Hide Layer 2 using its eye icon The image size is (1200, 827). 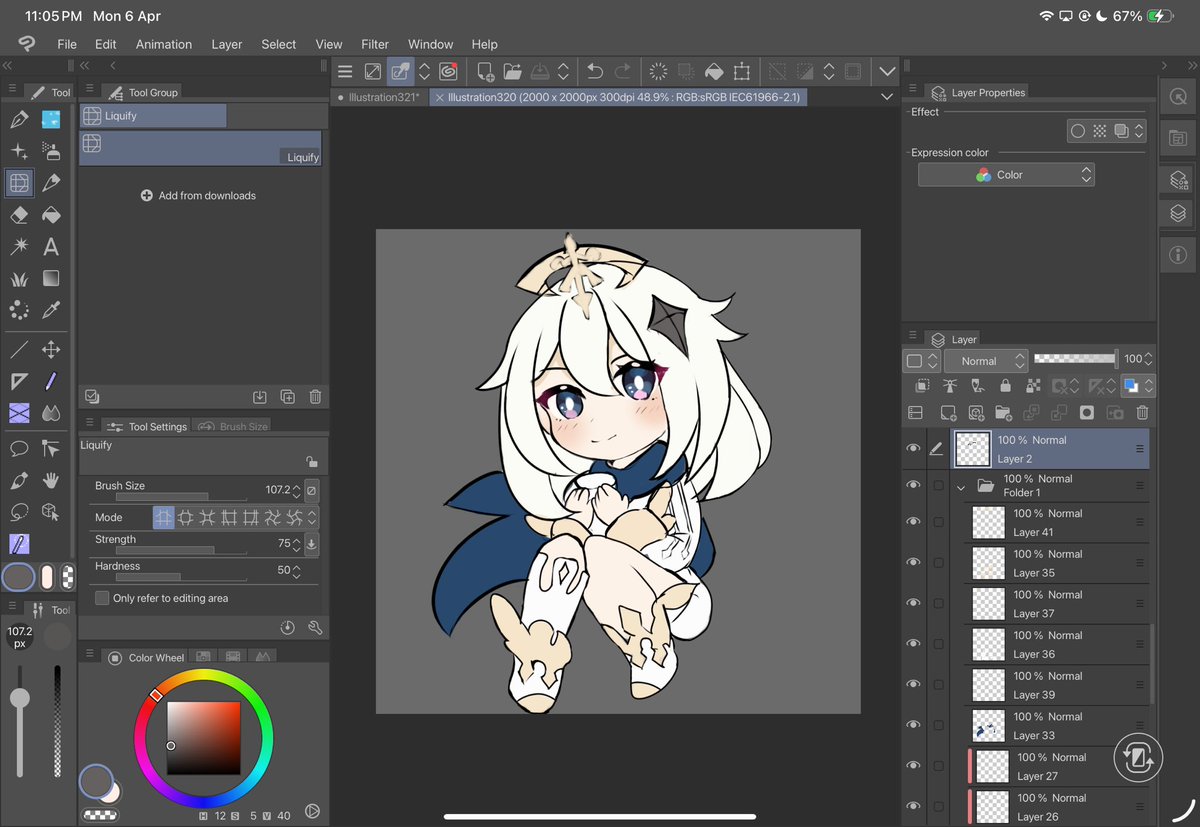click(912, 449)
